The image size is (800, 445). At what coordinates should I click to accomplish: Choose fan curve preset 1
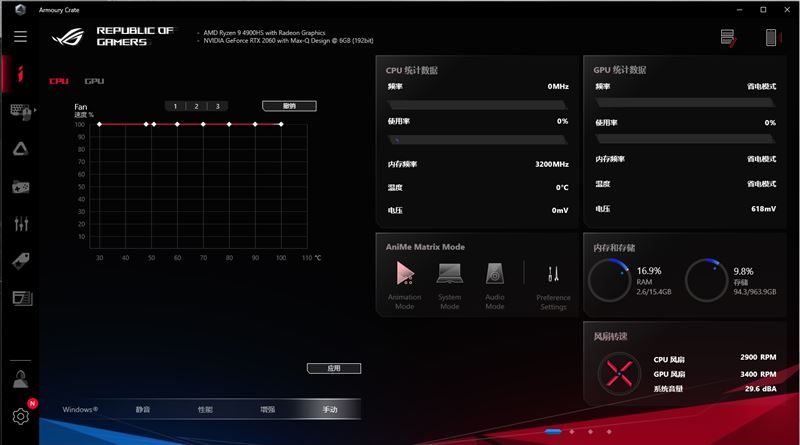[x=175, y=106]
